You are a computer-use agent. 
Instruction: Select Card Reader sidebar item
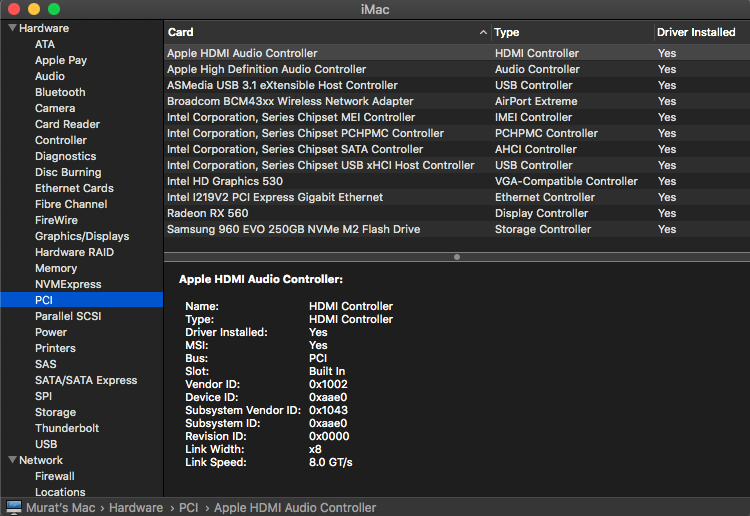click(67, 124)
